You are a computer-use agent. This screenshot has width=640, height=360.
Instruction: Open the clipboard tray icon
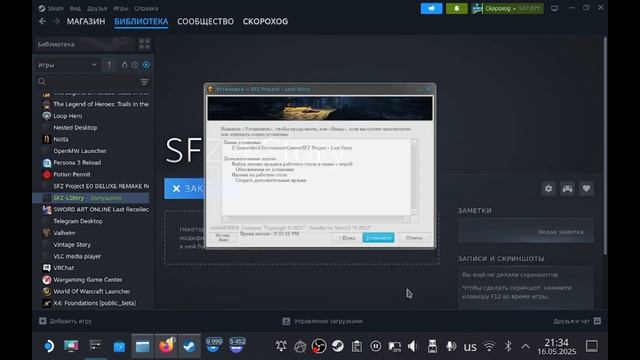(357, 347)
